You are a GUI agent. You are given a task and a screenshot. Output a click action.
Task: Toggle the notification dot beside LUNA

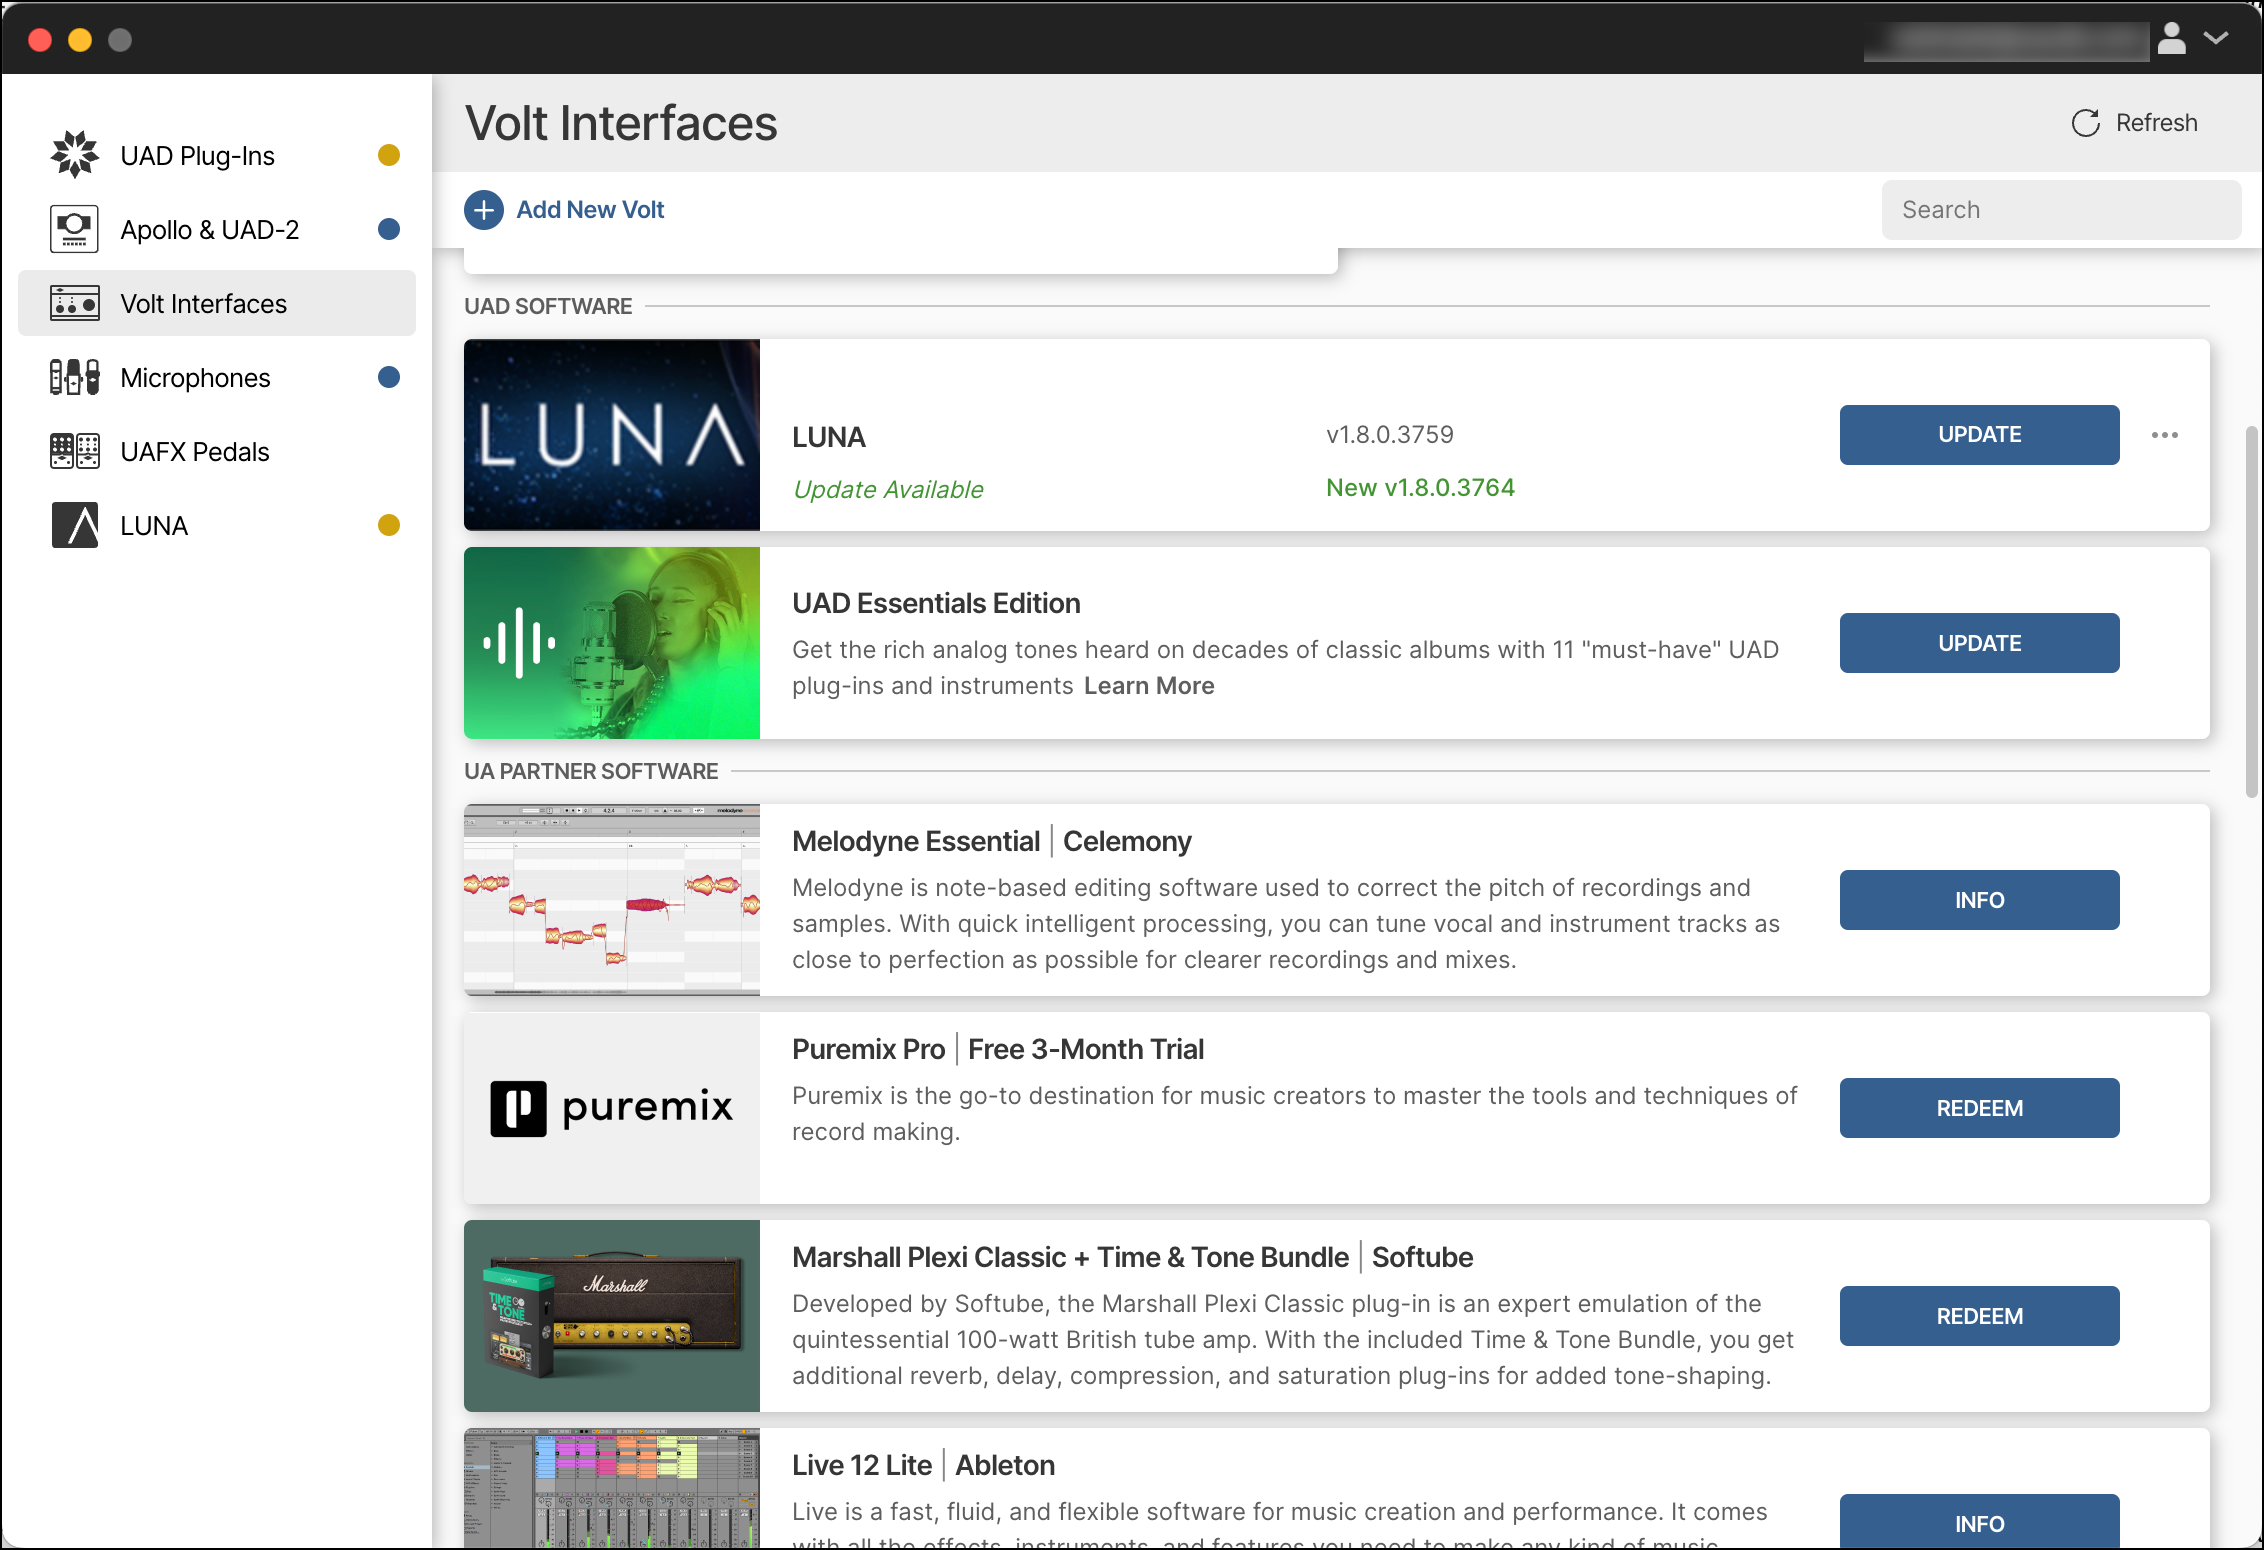(x=389, y=524)
